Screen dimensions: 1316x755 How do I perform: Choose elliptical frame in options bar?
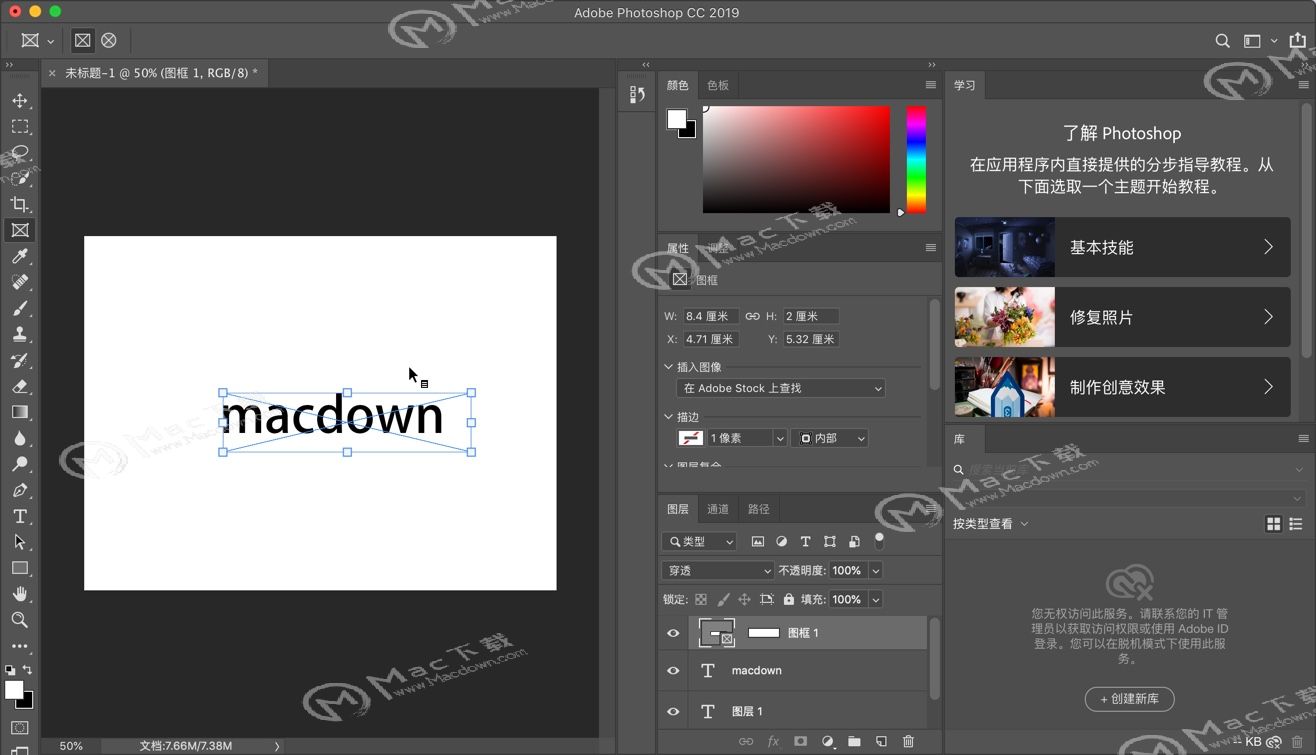coord(109,41)
